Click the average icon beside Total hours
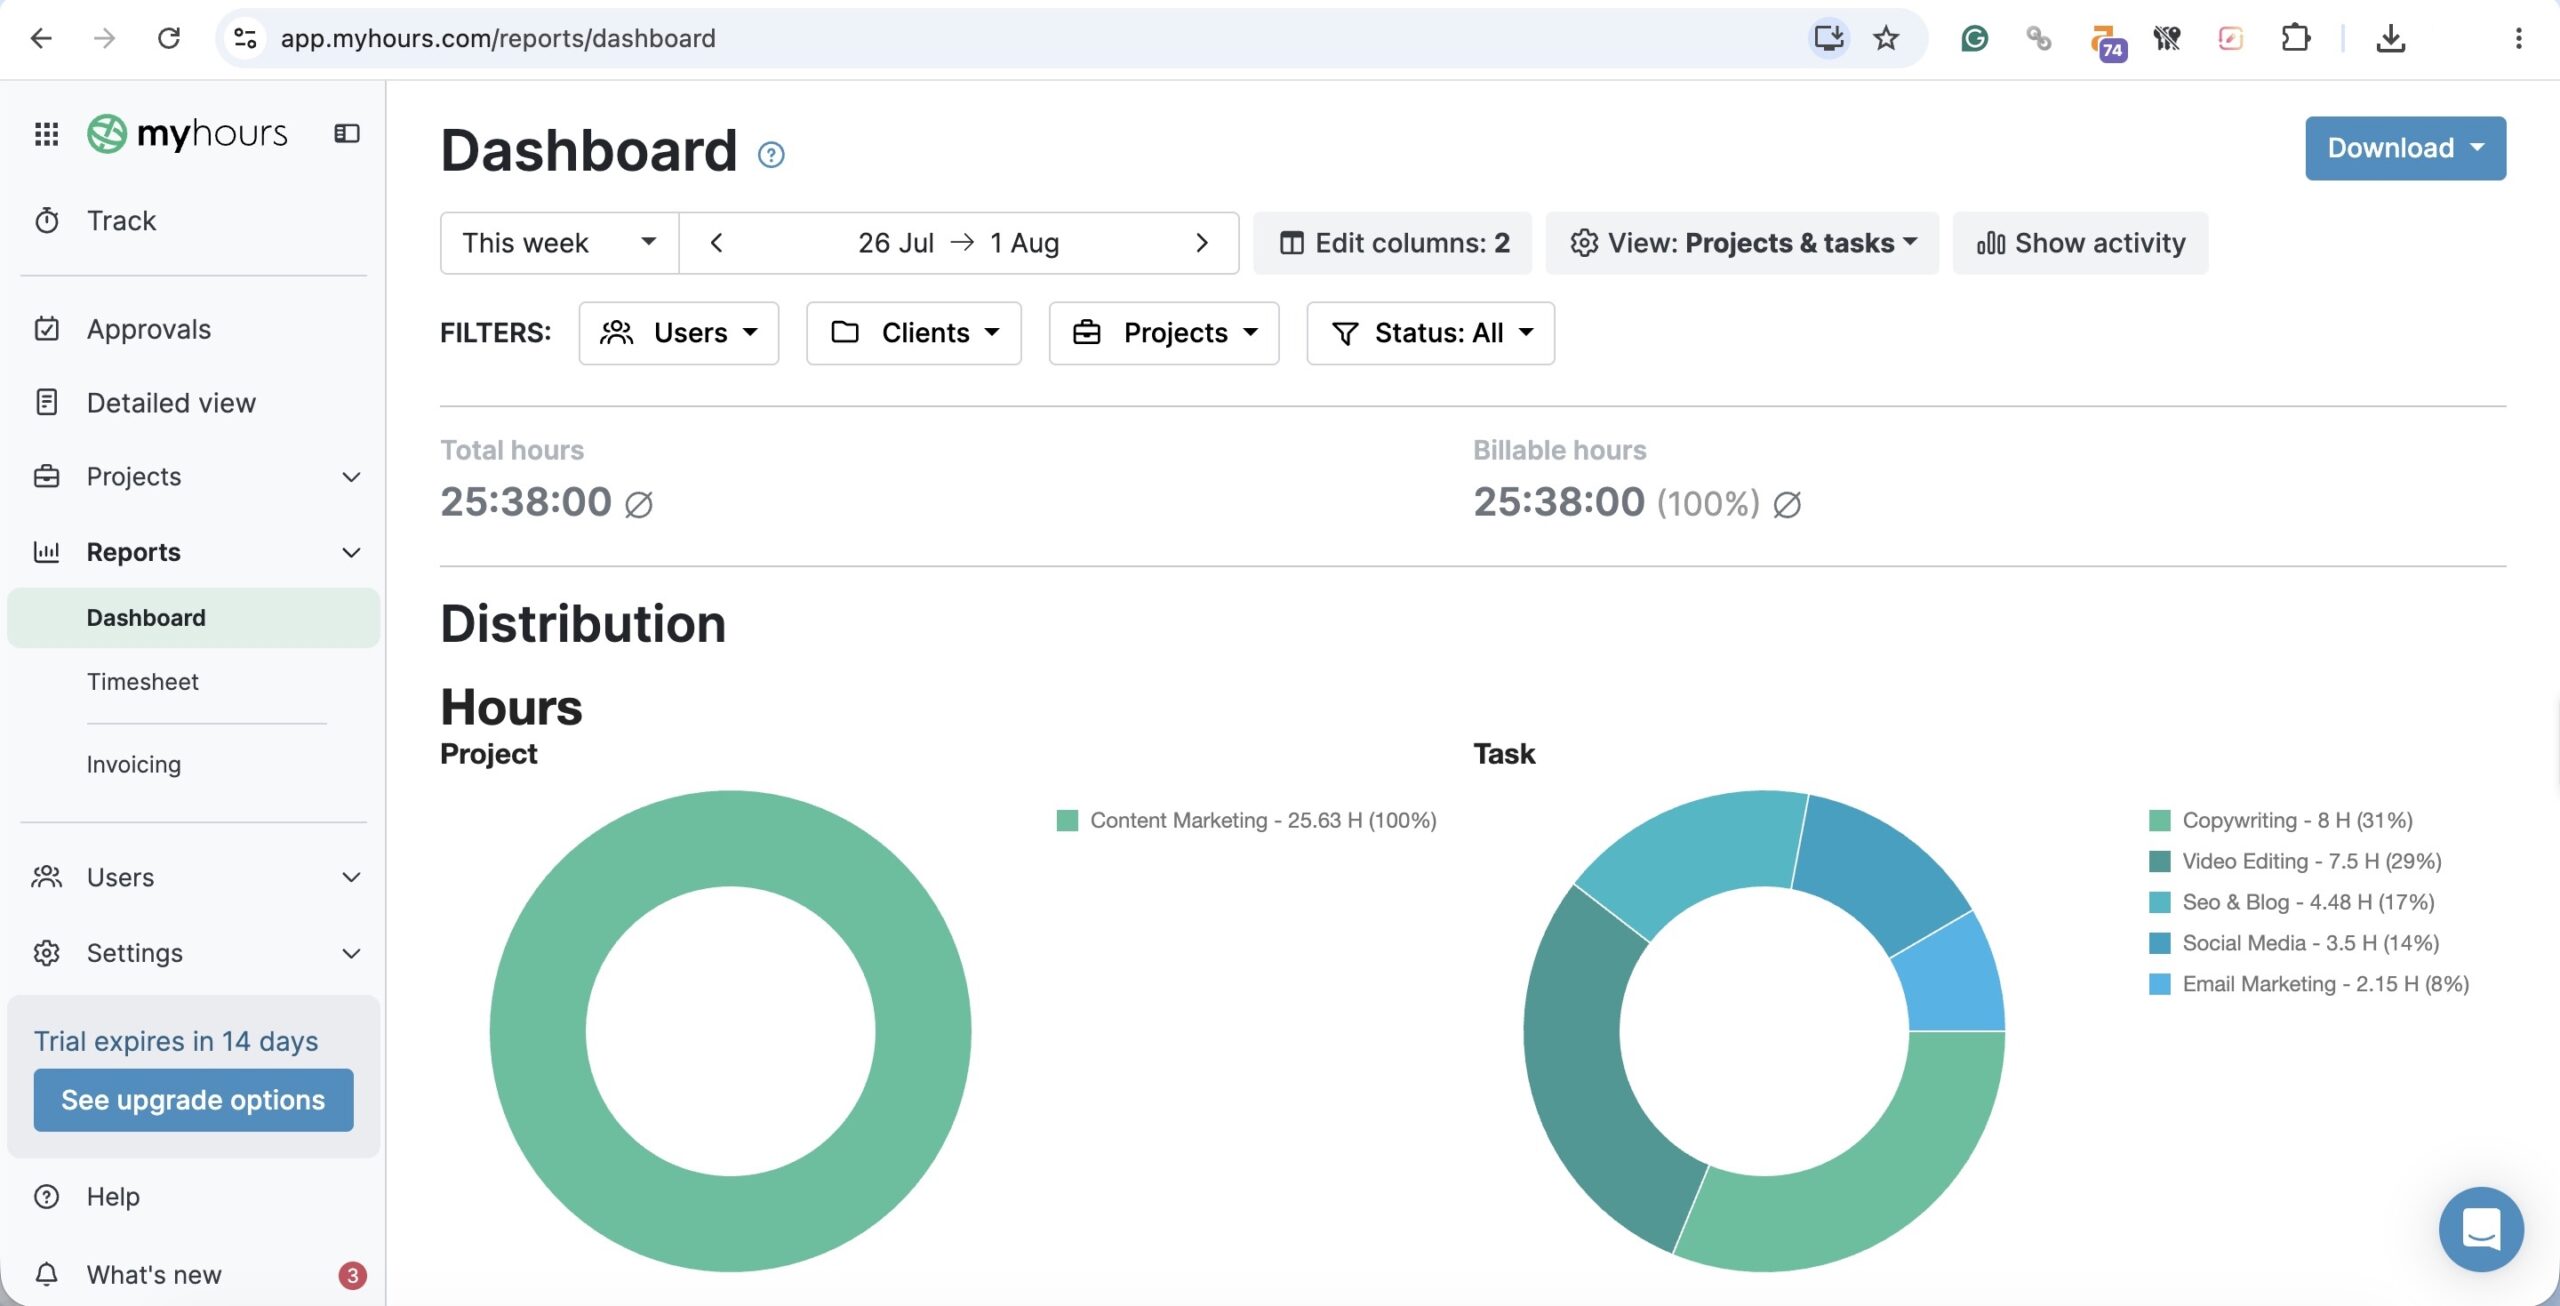Image resolution: width=2560 pixels, height=1306 pixels. tap(639, 505)
